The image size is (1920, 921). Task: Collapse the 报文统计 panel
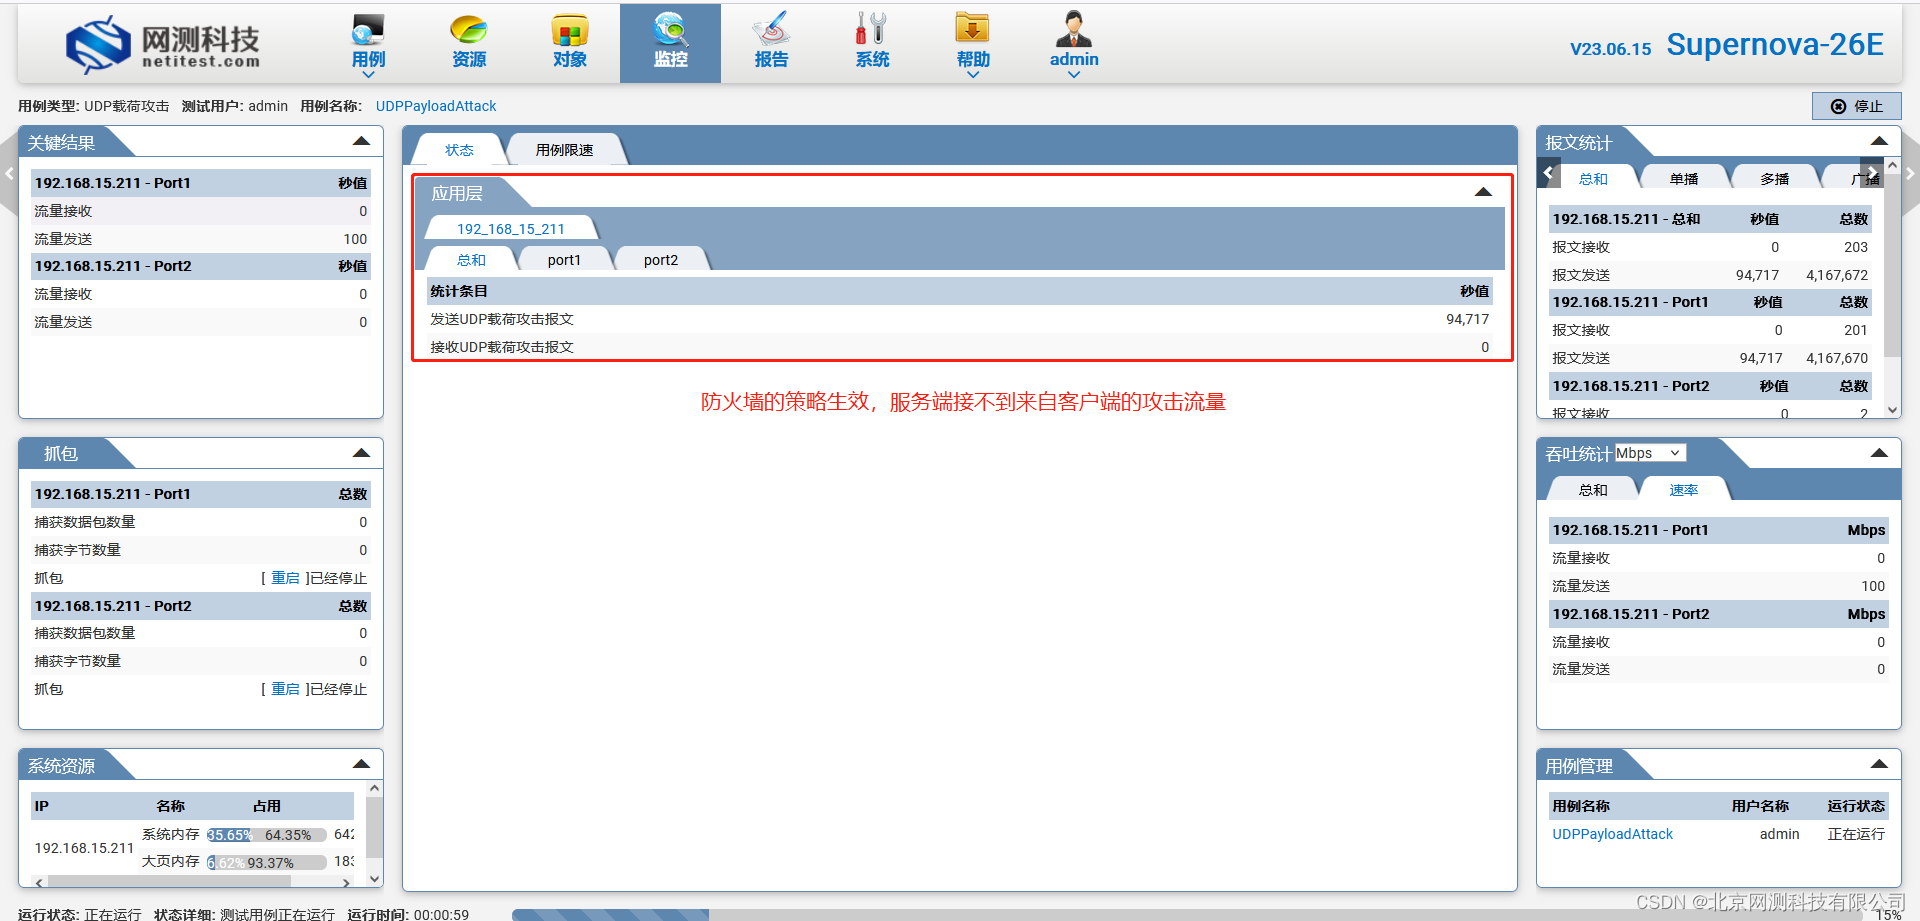click(1879, 141)
